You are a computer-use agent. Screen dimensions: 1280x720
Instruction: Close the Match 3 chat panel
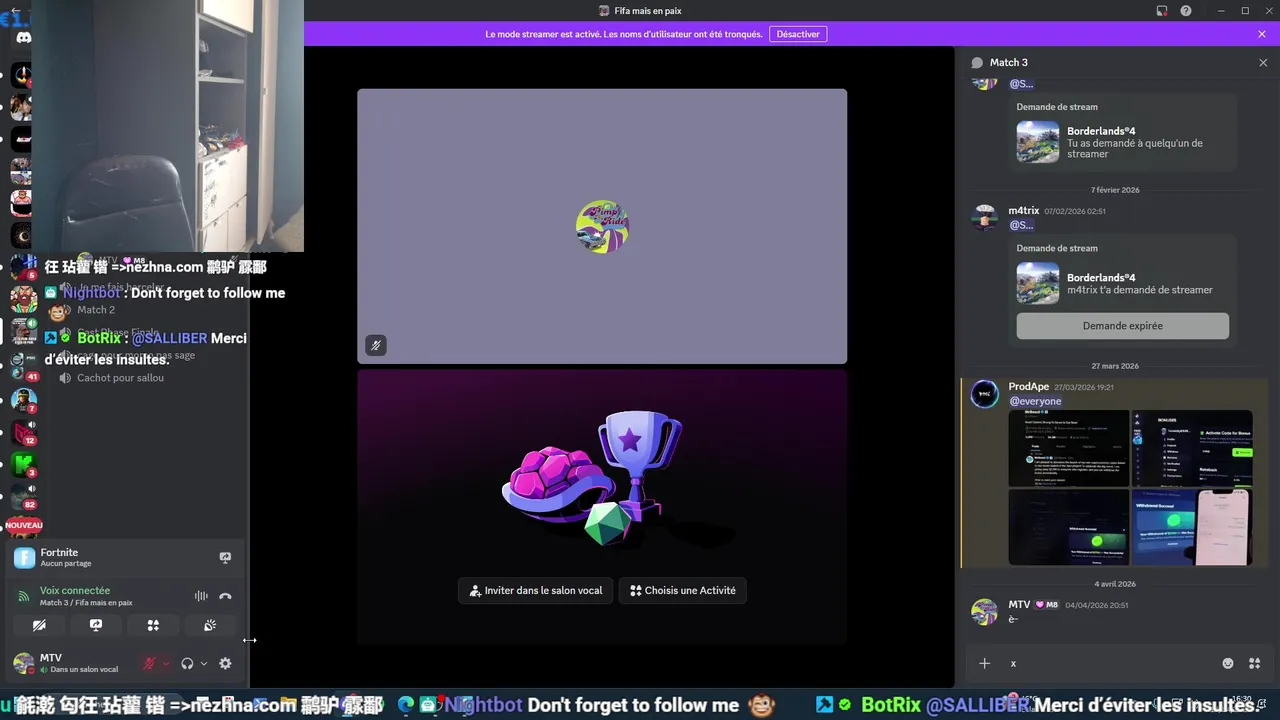click(x=1263, y=62)
